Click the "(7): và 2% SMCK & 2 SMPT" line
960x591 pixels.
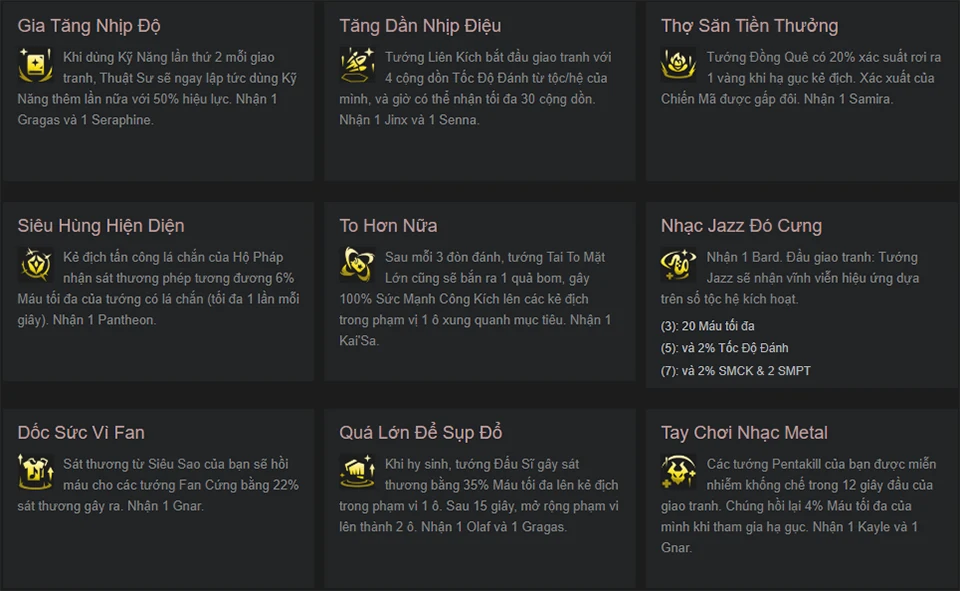[735, 370]
